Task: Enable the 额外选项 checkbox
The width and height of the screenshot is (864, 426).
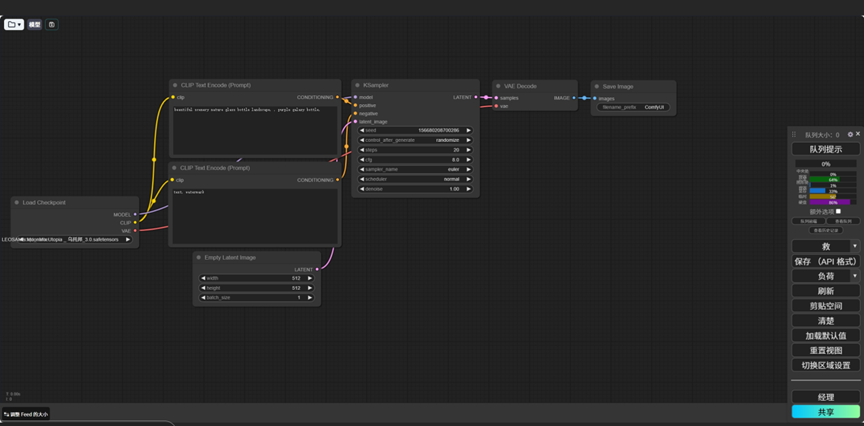Action: pyautogui.click(x=838, y=212)
